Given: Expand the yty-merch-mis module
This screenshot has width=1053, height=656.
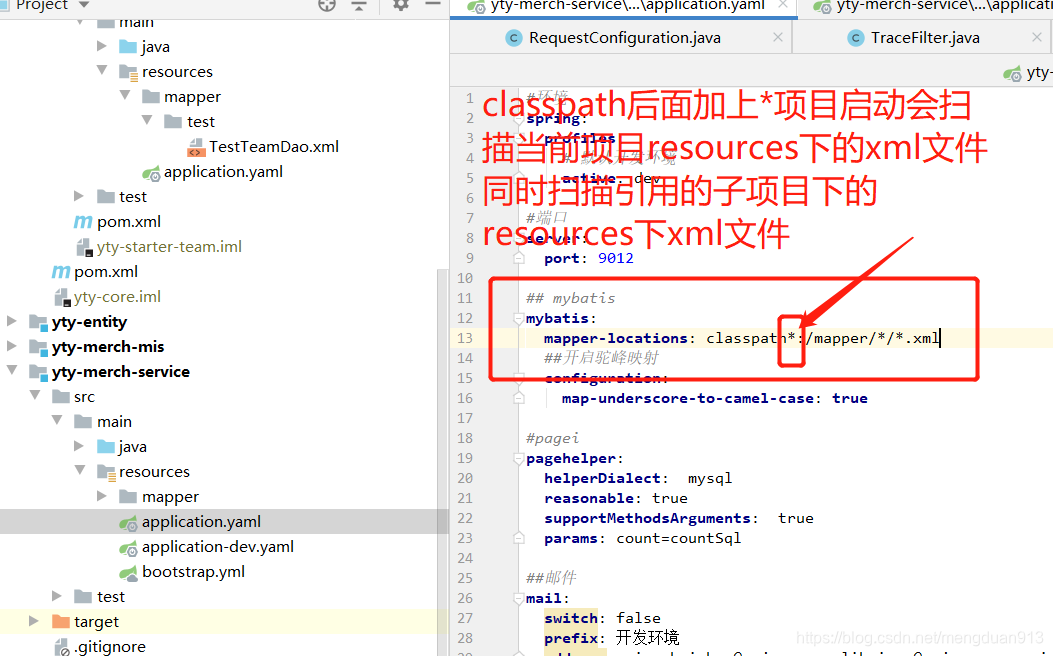Looking at the screenshot, I should pos(11,346).
